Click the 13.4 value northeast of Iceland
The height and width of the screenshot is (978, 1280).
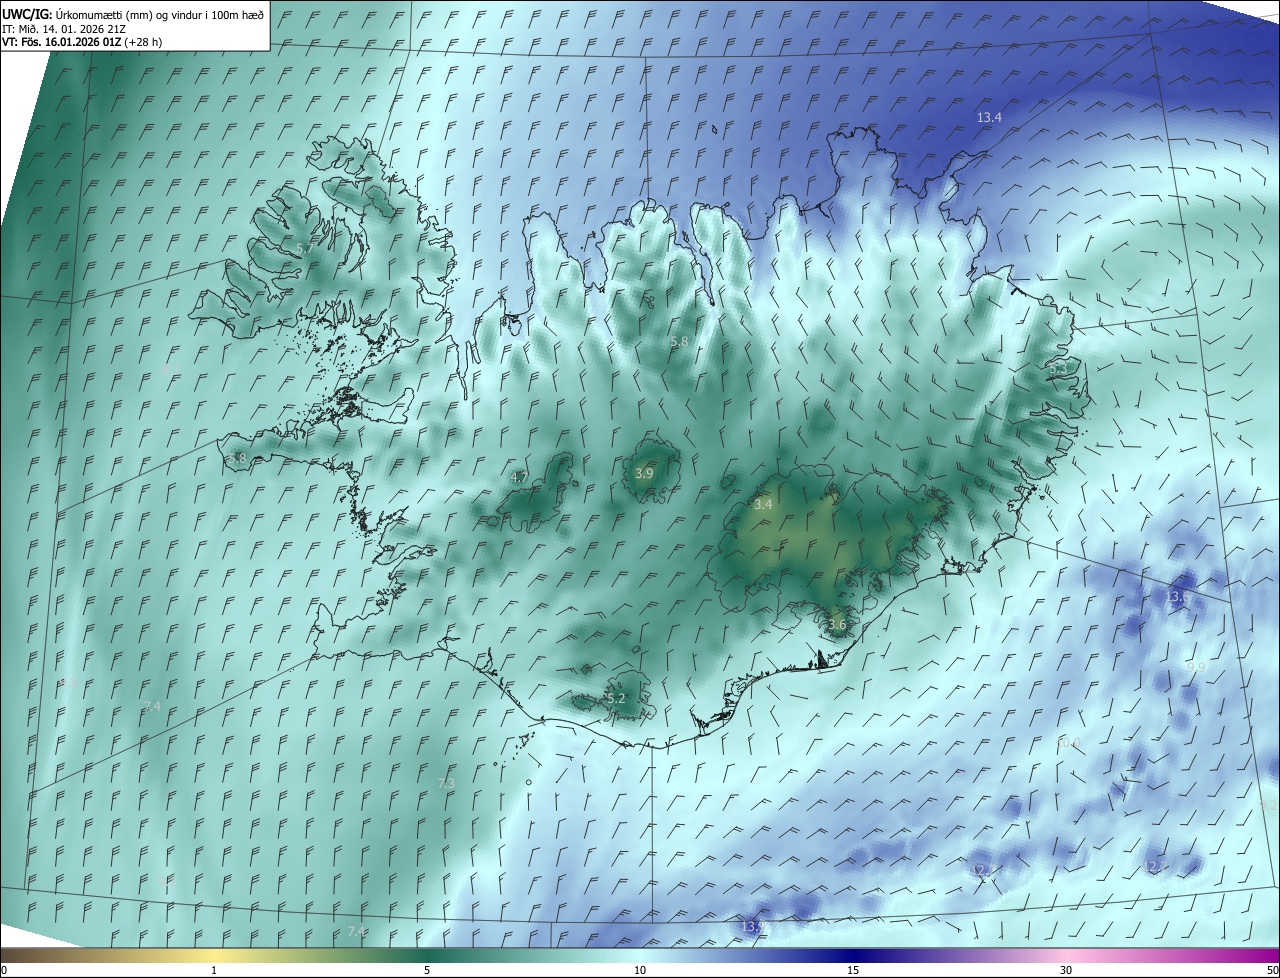(989, 118)
